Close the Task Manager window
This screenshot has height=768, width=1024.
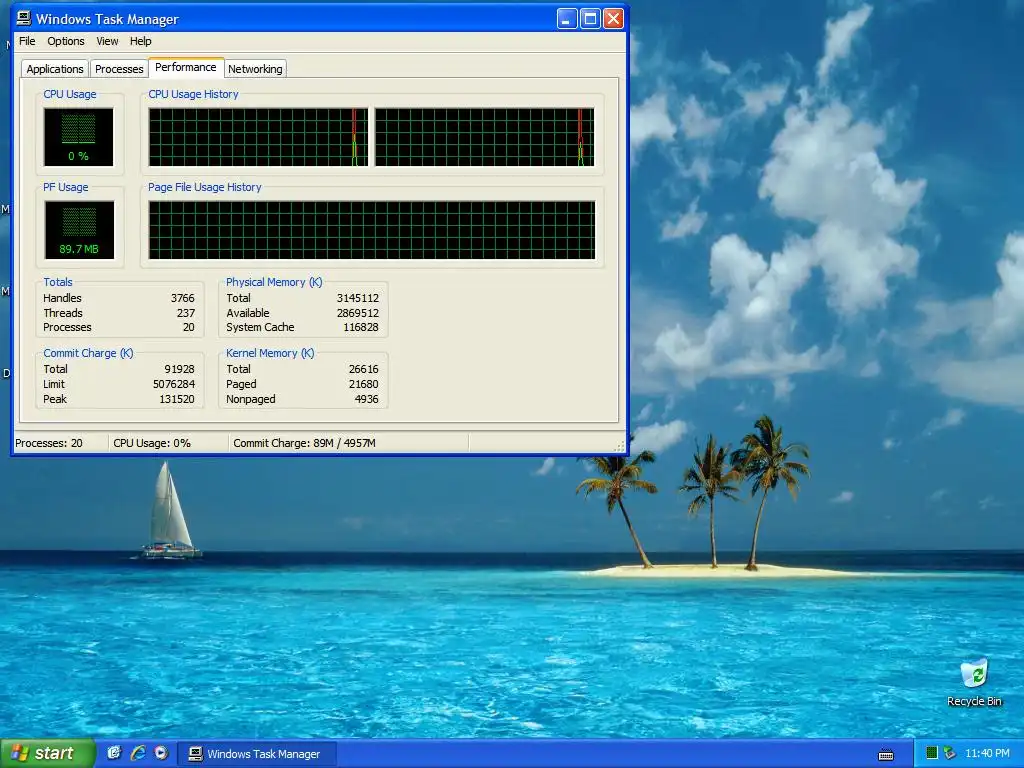613,18
